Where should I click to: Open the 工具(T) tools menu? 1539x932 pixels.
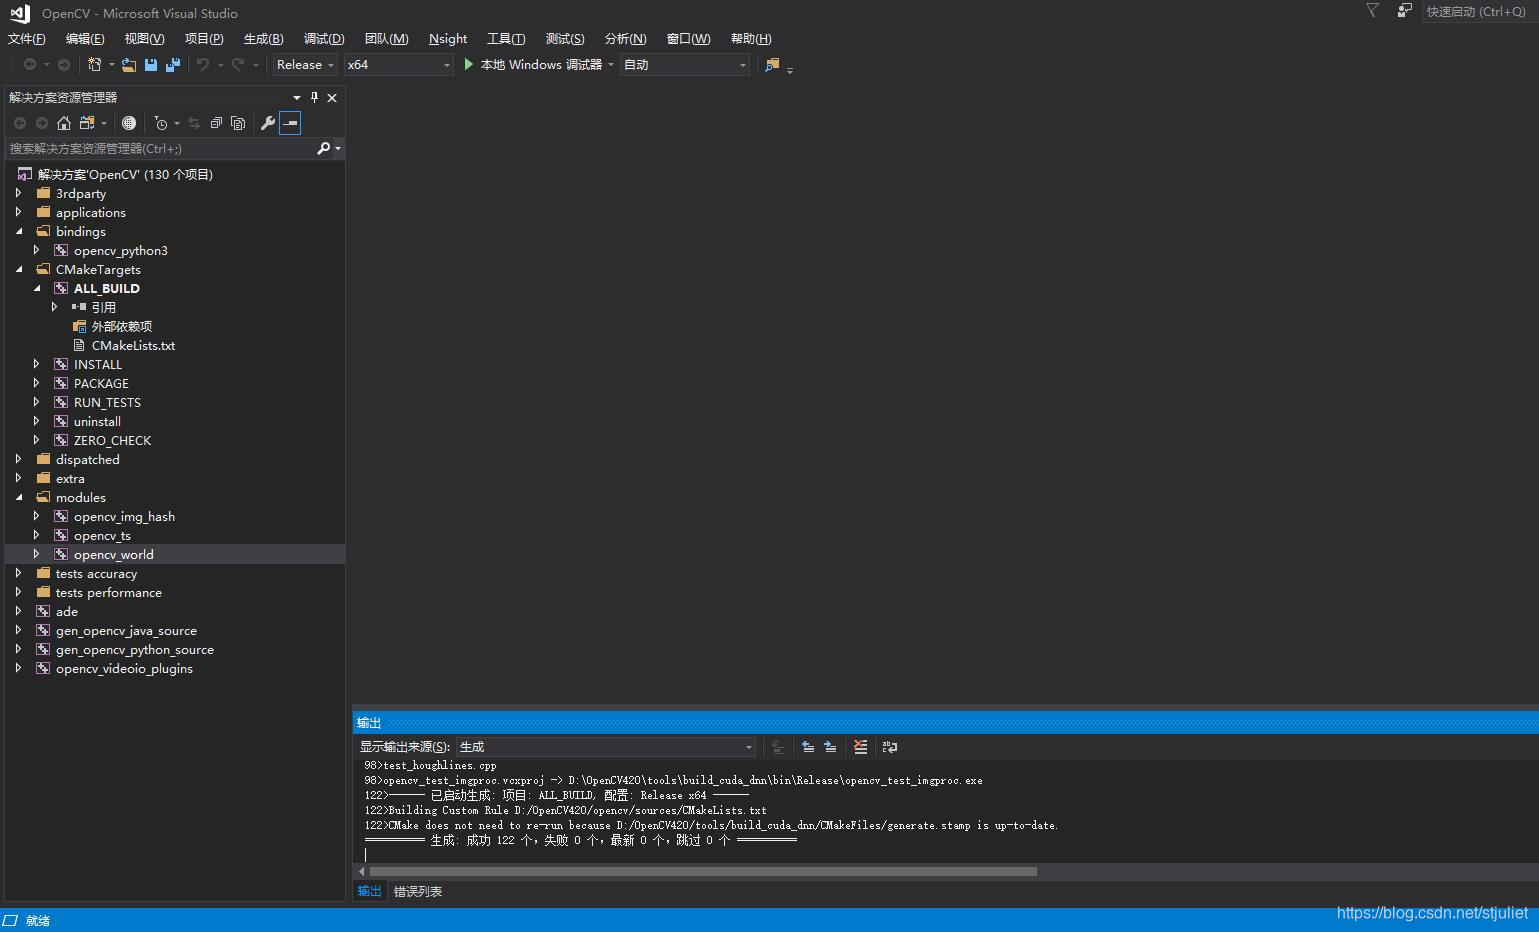pos(506,39)
